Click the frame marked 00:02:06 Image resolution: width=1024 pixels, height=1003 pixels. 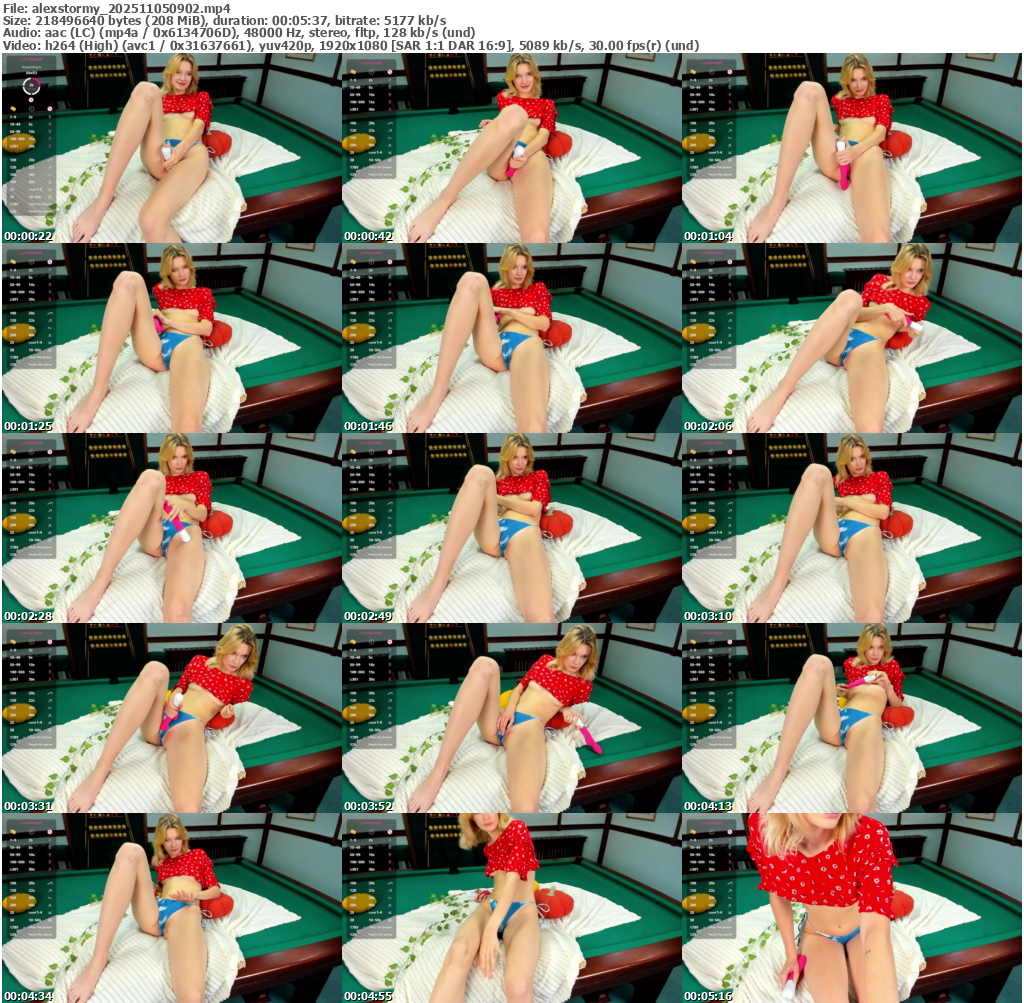pos(851,338)
